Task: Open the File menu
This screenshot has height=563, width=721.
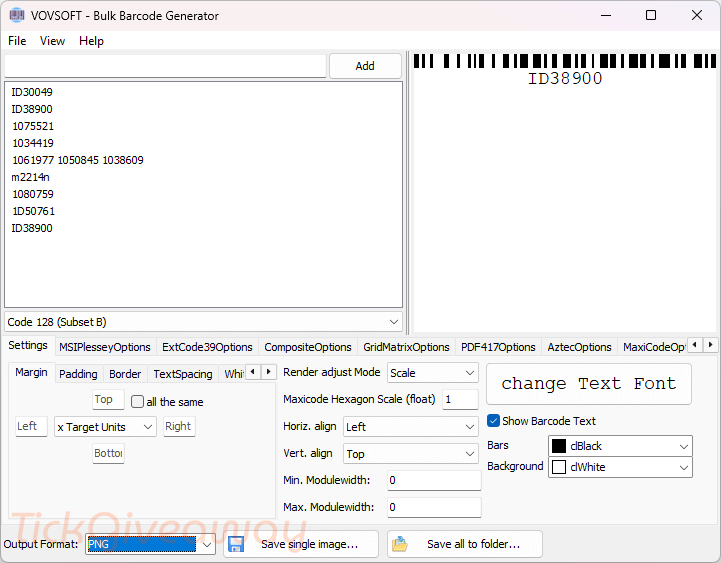Action: tap(17, 41)
